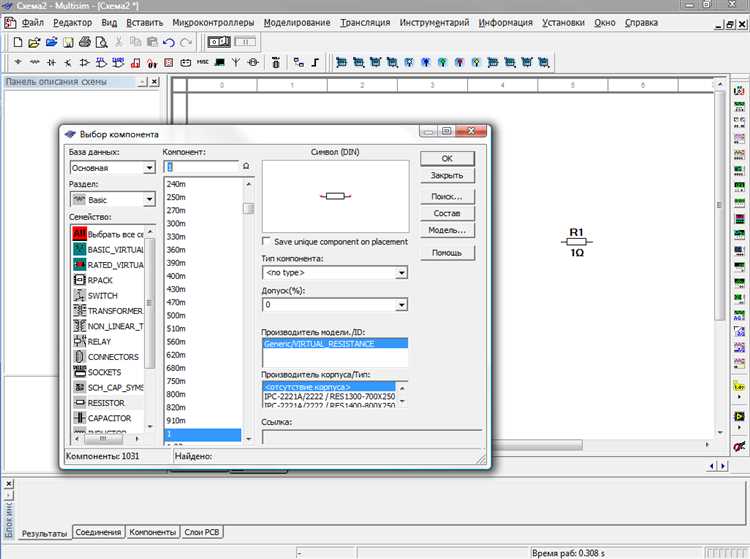This screenshot has height=559, width=750.
Task: Select the Multimeter at top of instruments bar
Action: coord(739,90)
